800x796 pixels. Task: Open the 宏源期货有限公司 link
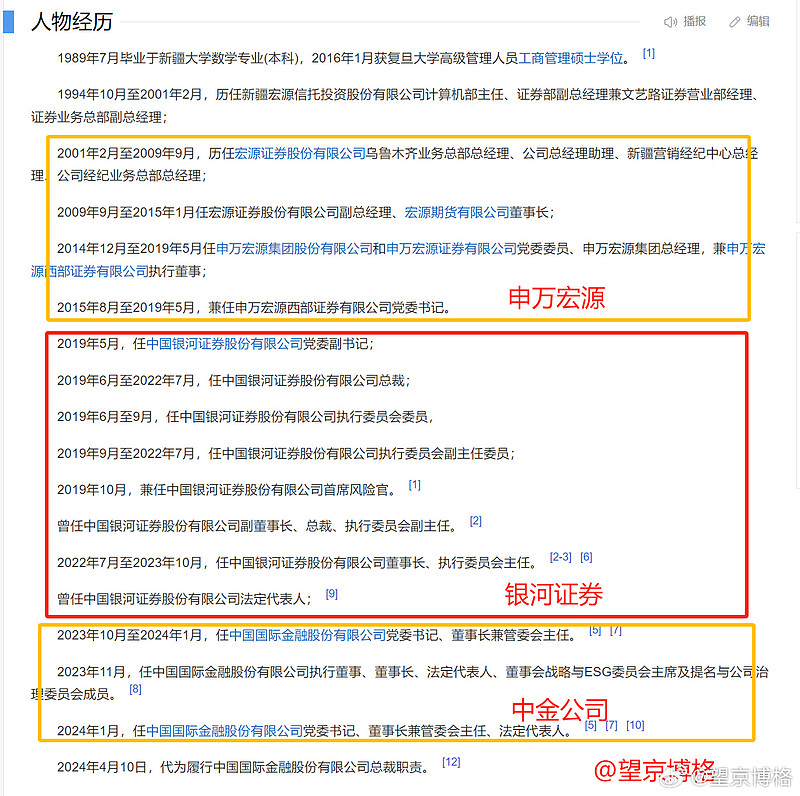pos(457,212)
